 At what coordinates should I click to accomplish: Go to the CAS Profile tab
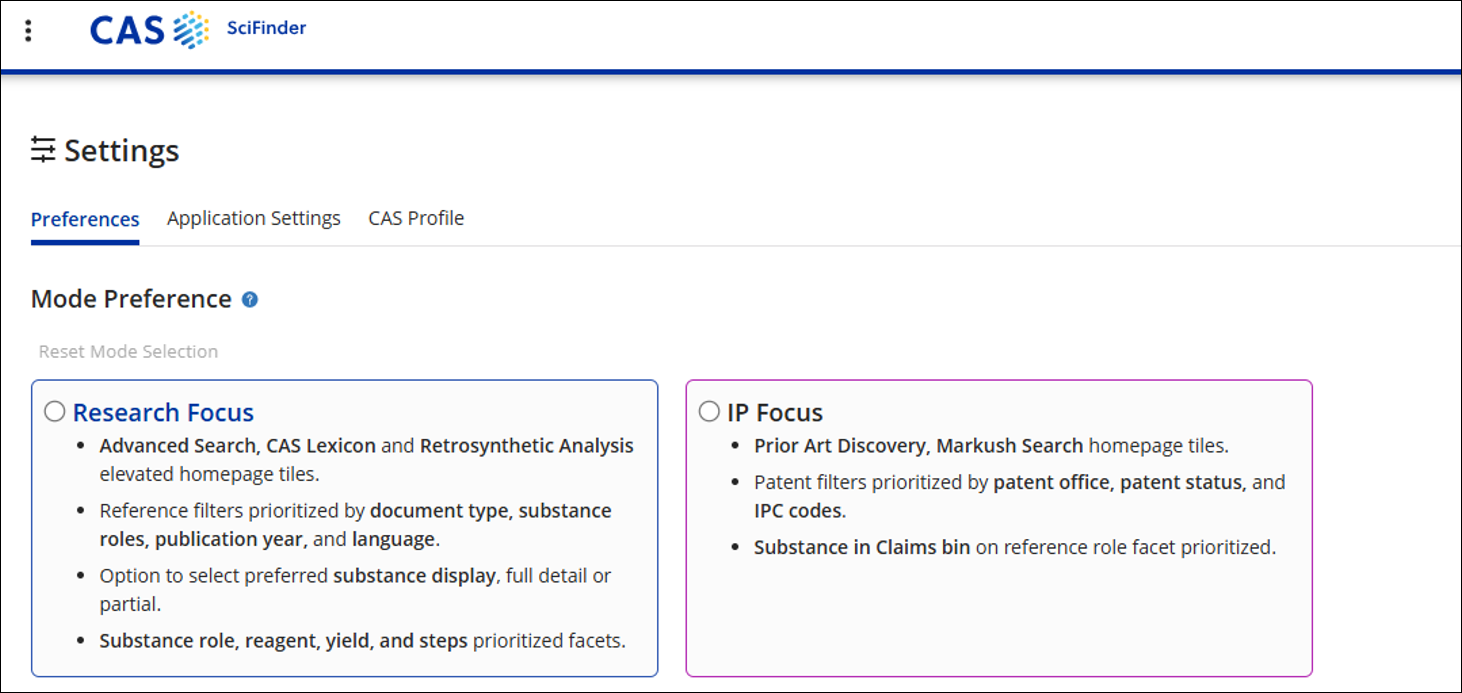coord(416,218)
